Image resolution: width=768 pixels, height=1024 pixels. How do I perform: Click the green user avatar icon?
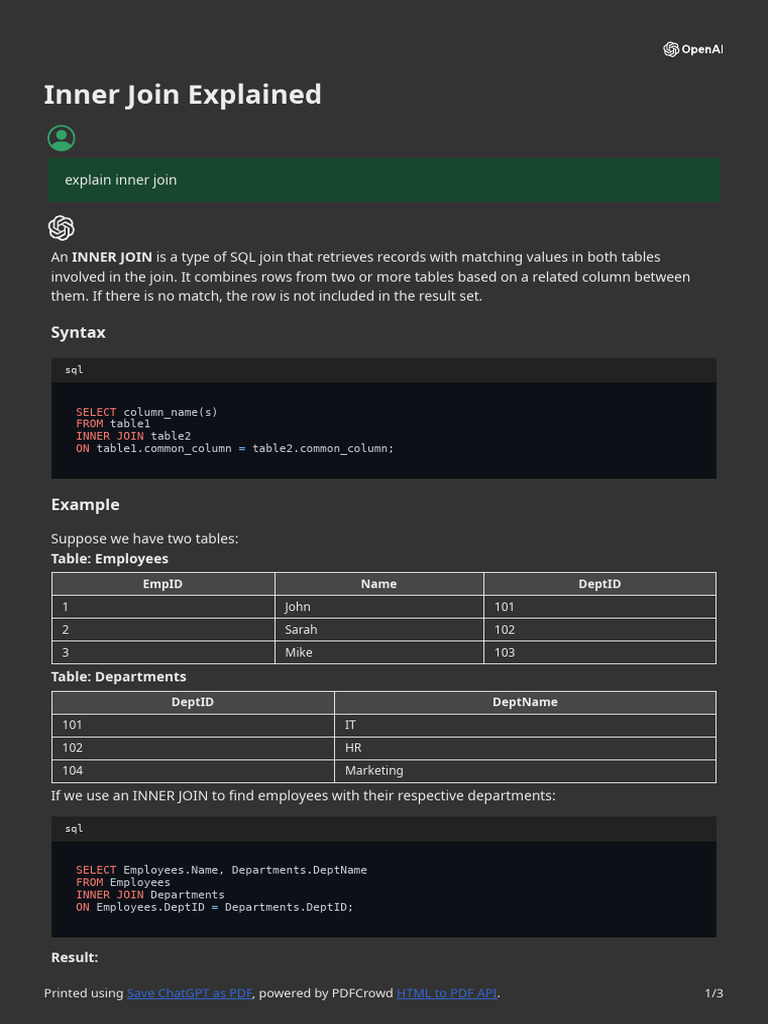(x=61, y=138)
